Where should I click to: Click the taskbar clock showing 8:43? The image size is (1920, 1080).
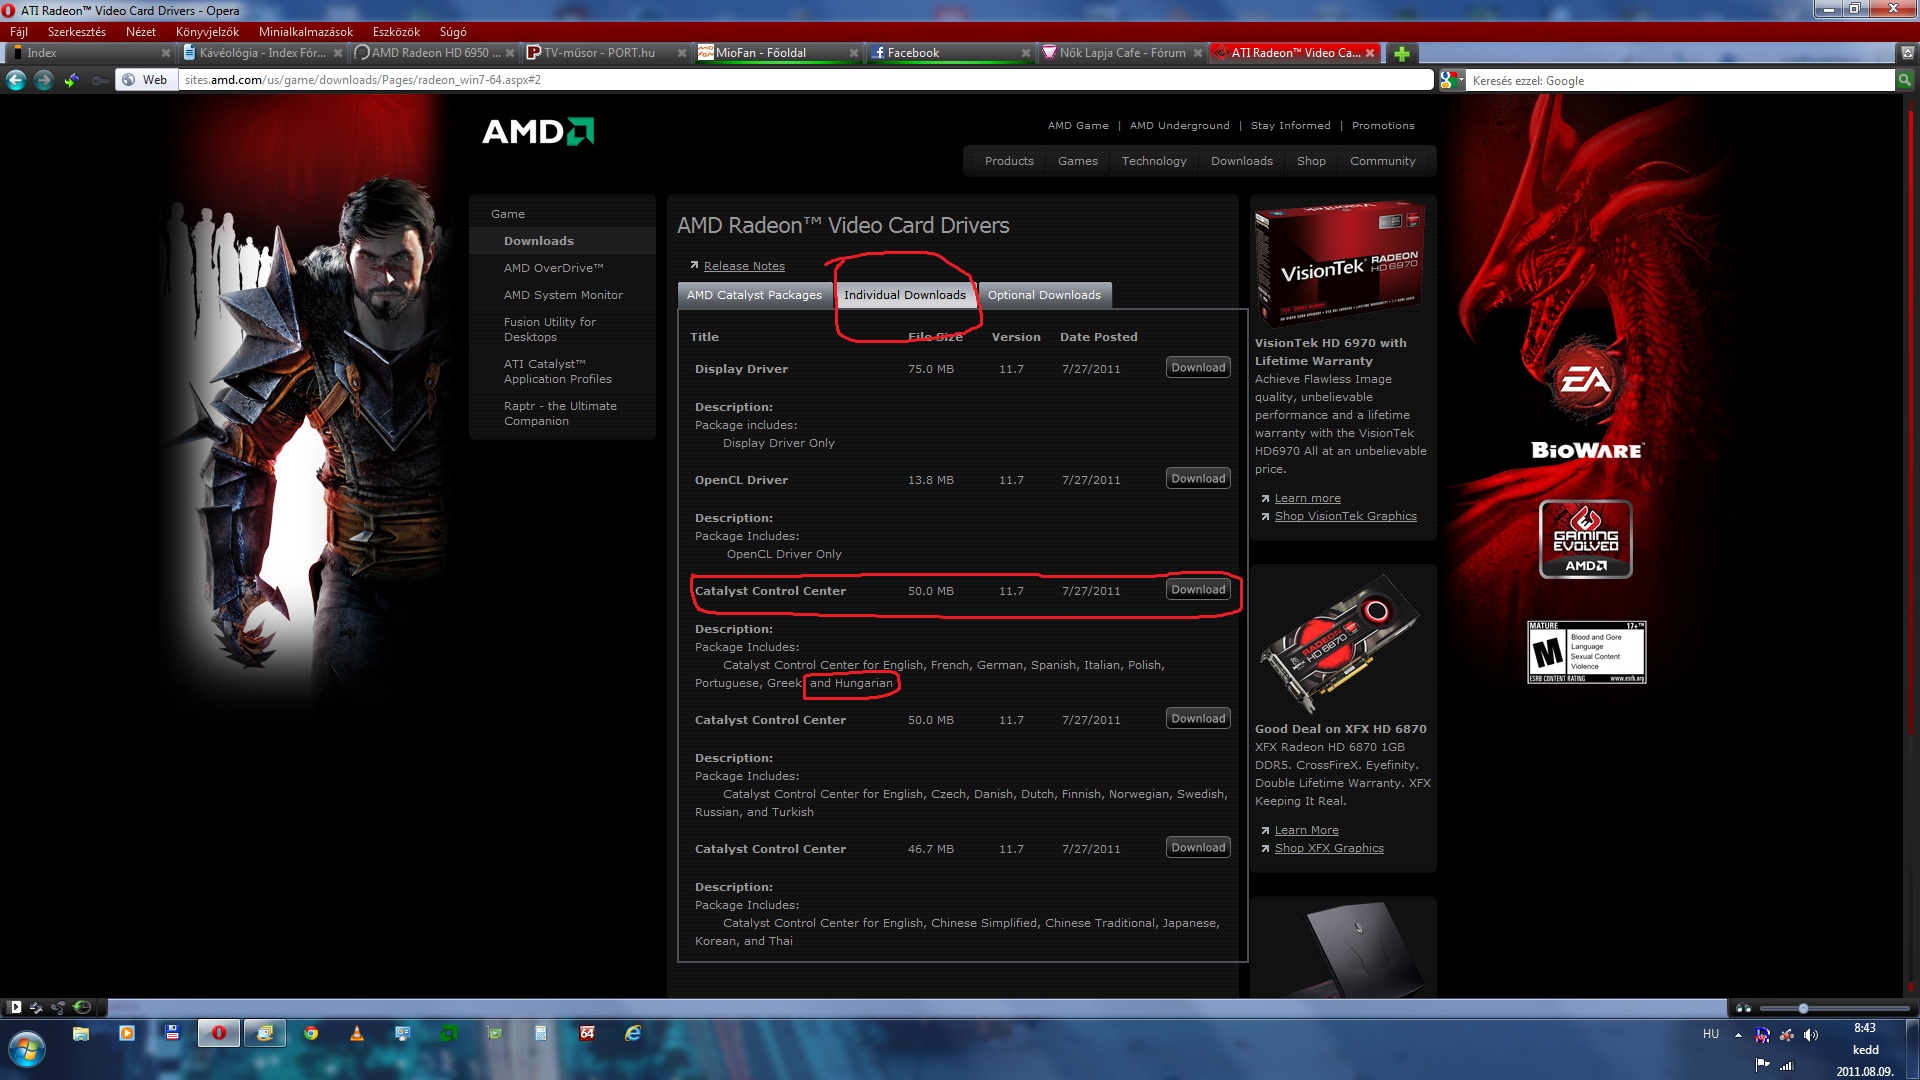coord(1865,1028)
